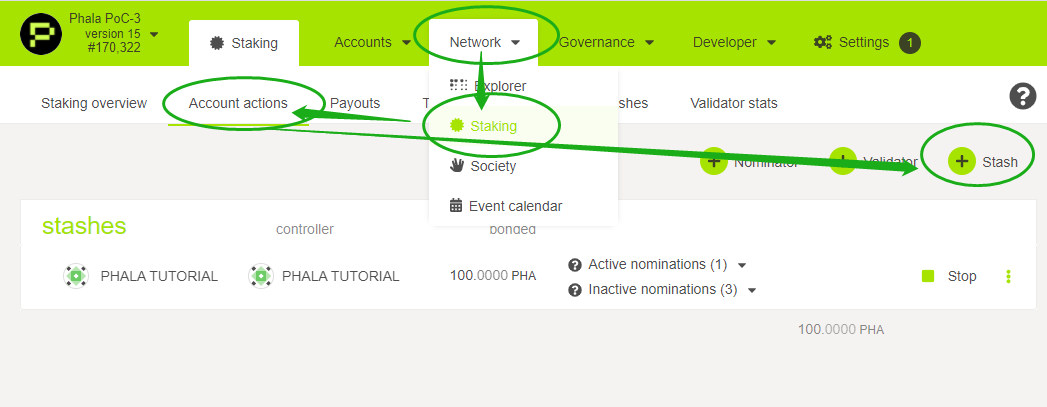Click the Settings gear icon
Image resolution: width=1047 pixels, height=407 pixels.
click(823, 42)
